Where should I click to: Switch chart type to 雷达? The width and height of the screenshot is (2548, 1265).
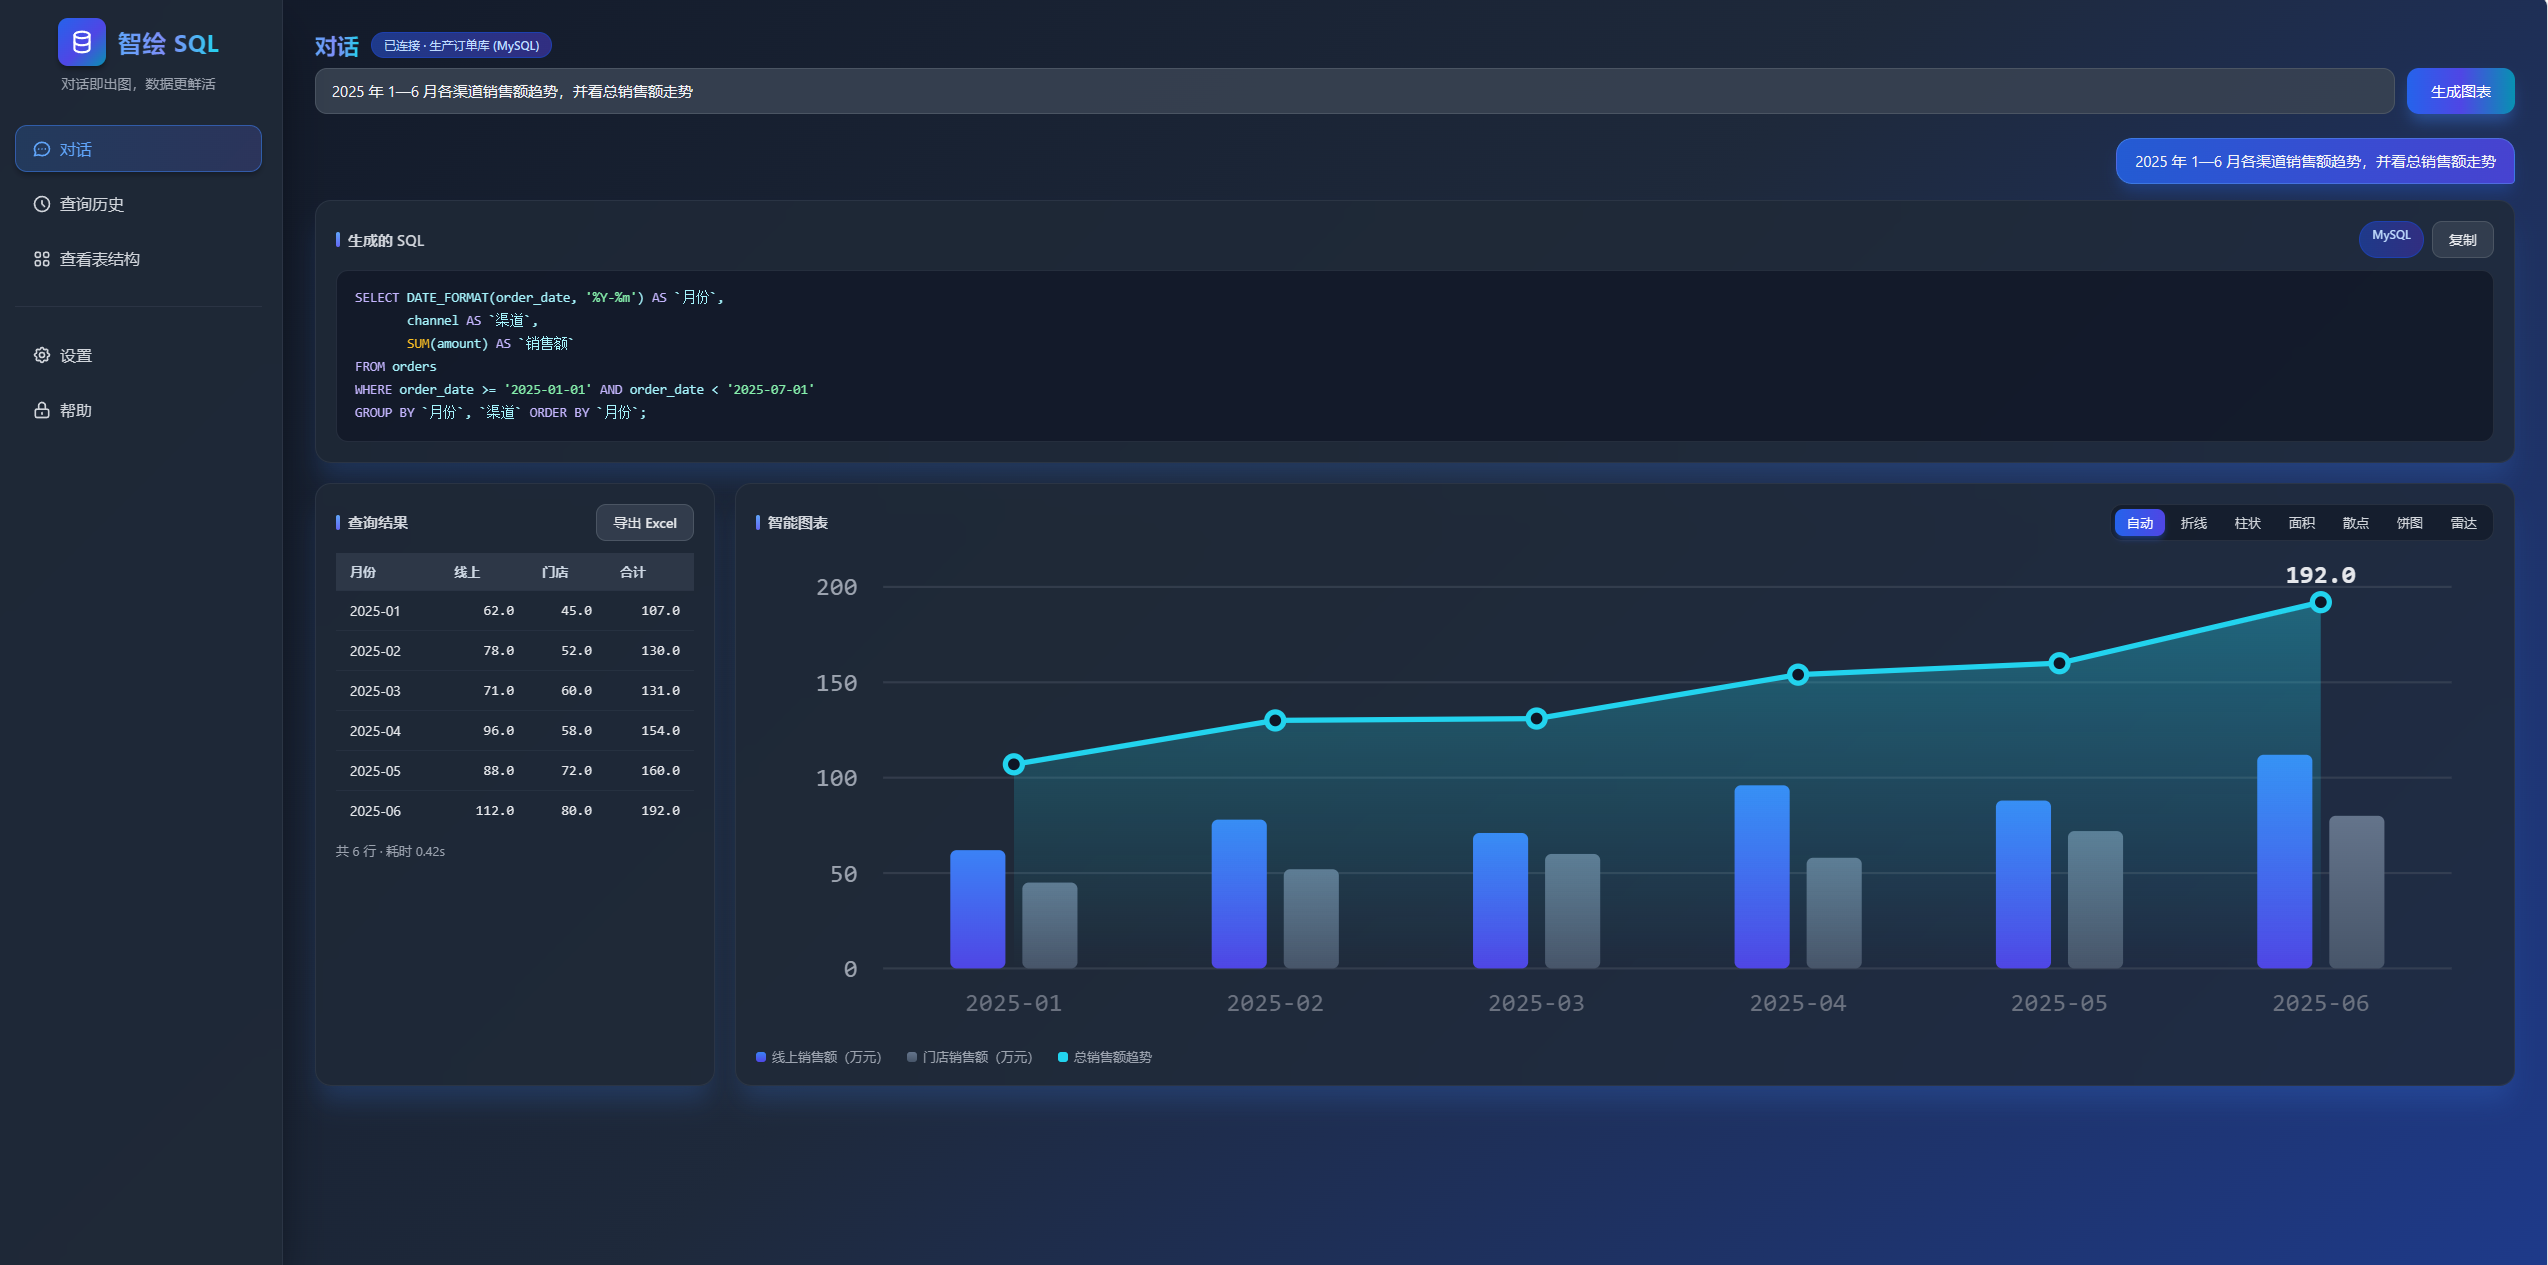pyautogui.click(x=2464, y=523)
